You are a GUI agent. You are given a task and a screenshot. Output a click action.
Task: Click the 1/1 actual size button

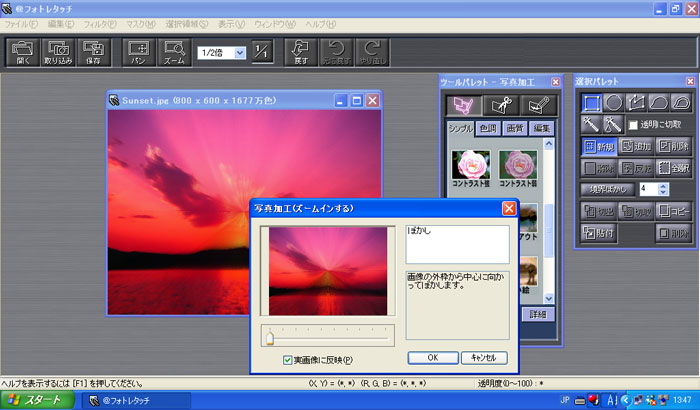(261, 51)
